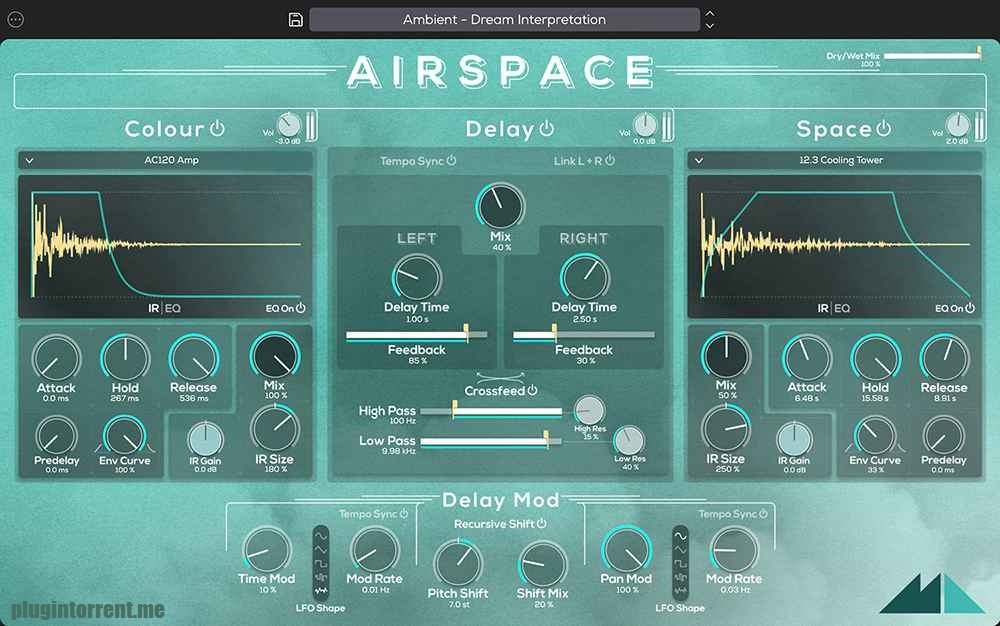The width and height of the screenshot is (1000, 626).
Task: Click the Colour IR Size knob at 180 %
Action: click(x=275, y=430)
